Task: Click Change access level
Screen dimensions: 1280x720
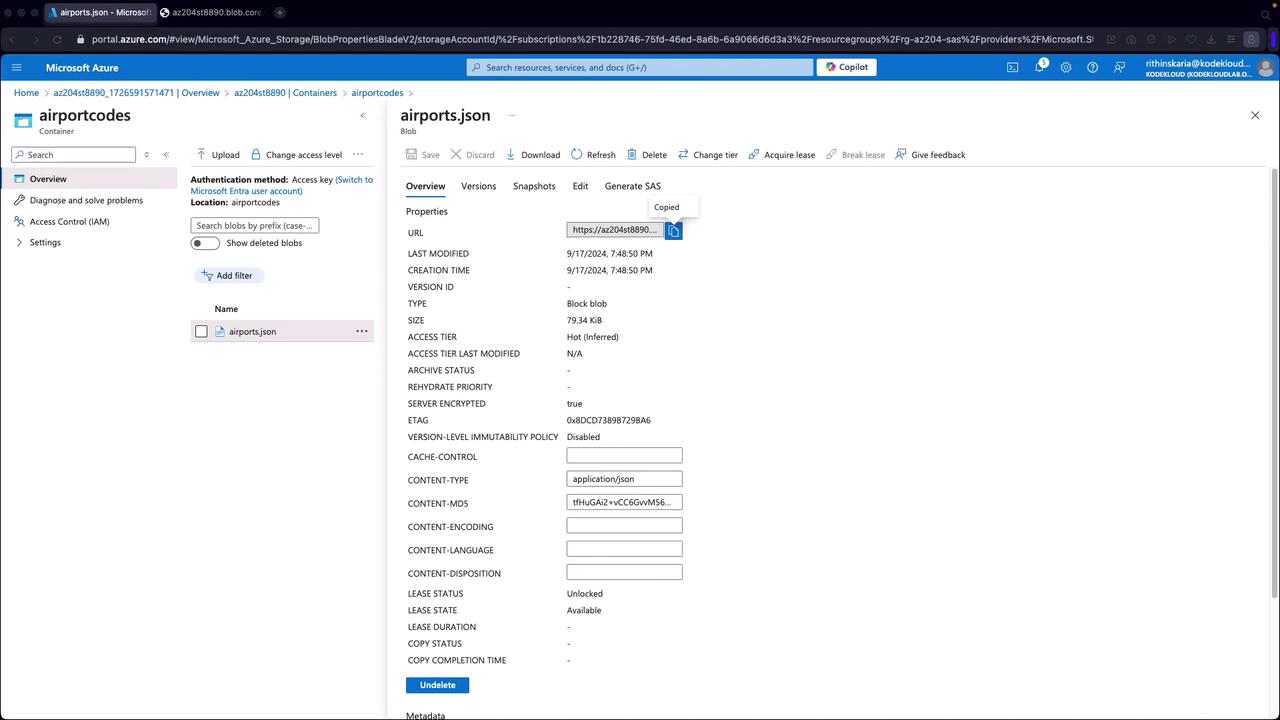Action: coord(296,155)
